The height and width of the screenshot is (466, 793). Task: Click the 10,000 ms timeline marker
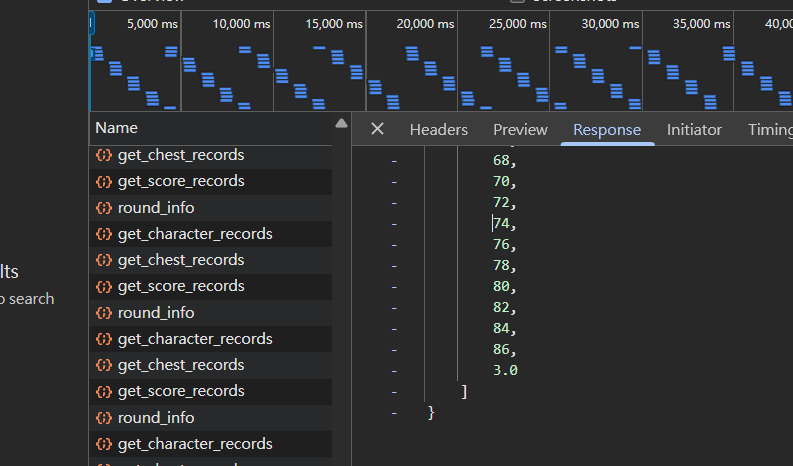tap(241, 24)
